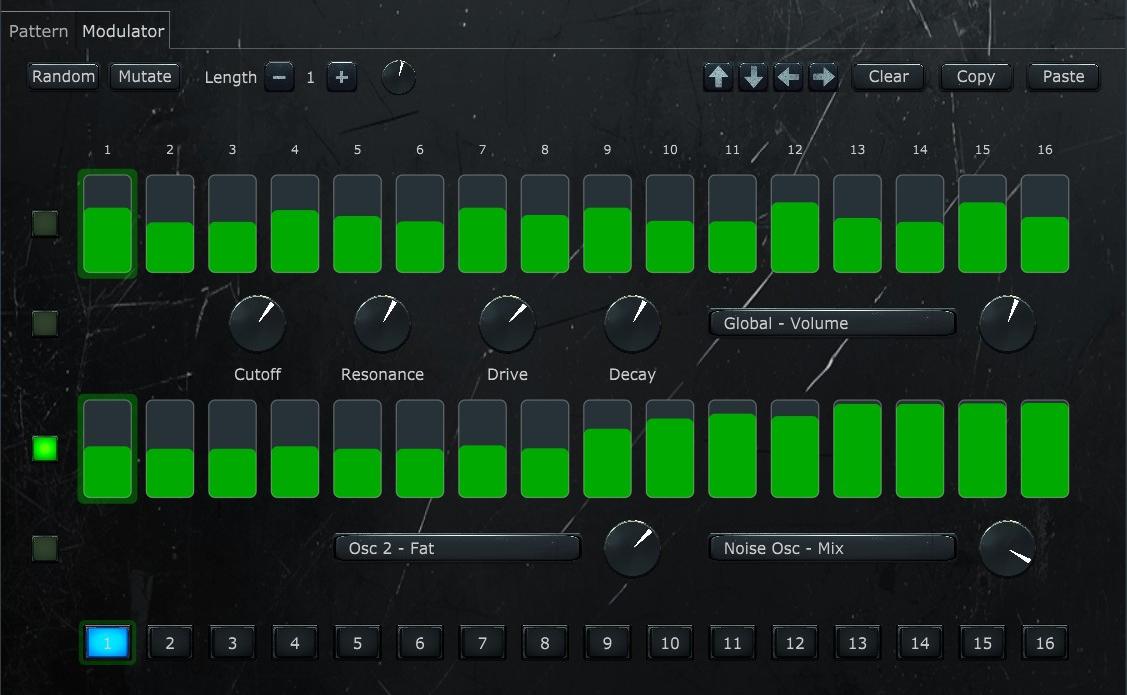The width and height of the screenshot is (1127, 695).
Task: Click the Resonance knob
Action: coord(382,323)
